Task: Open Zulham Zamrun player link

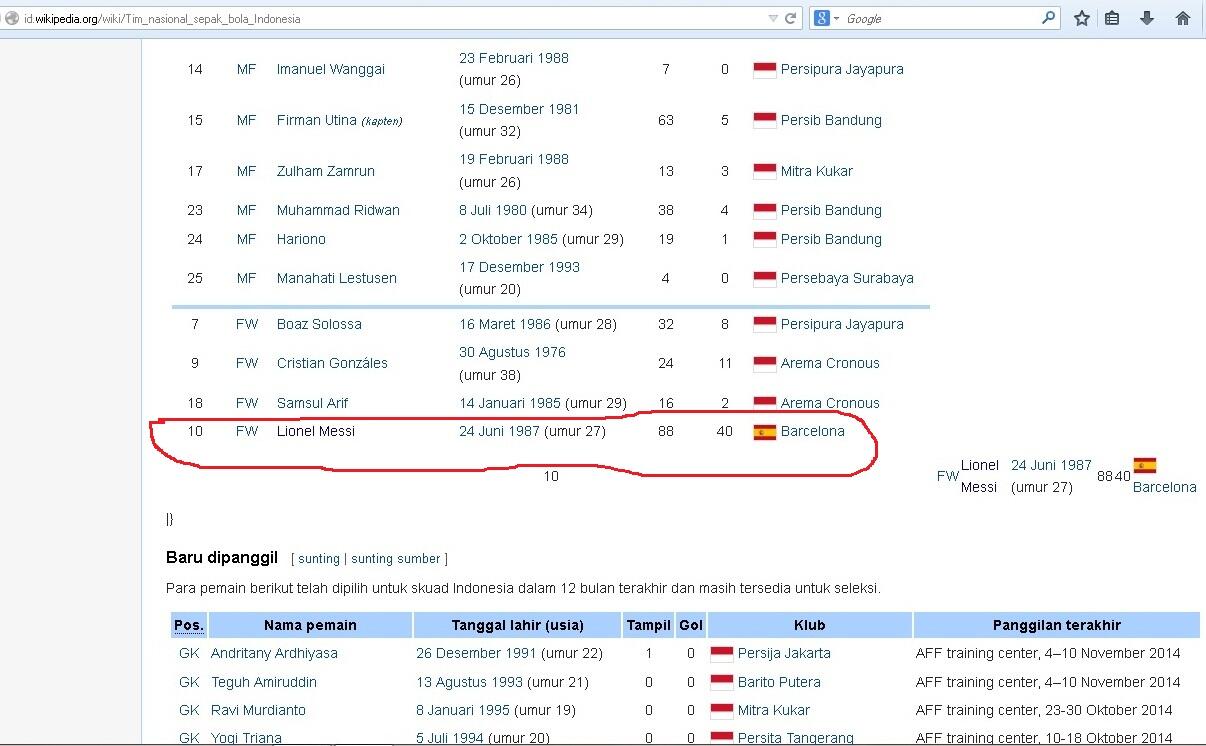Action: (x=326, y=171)
